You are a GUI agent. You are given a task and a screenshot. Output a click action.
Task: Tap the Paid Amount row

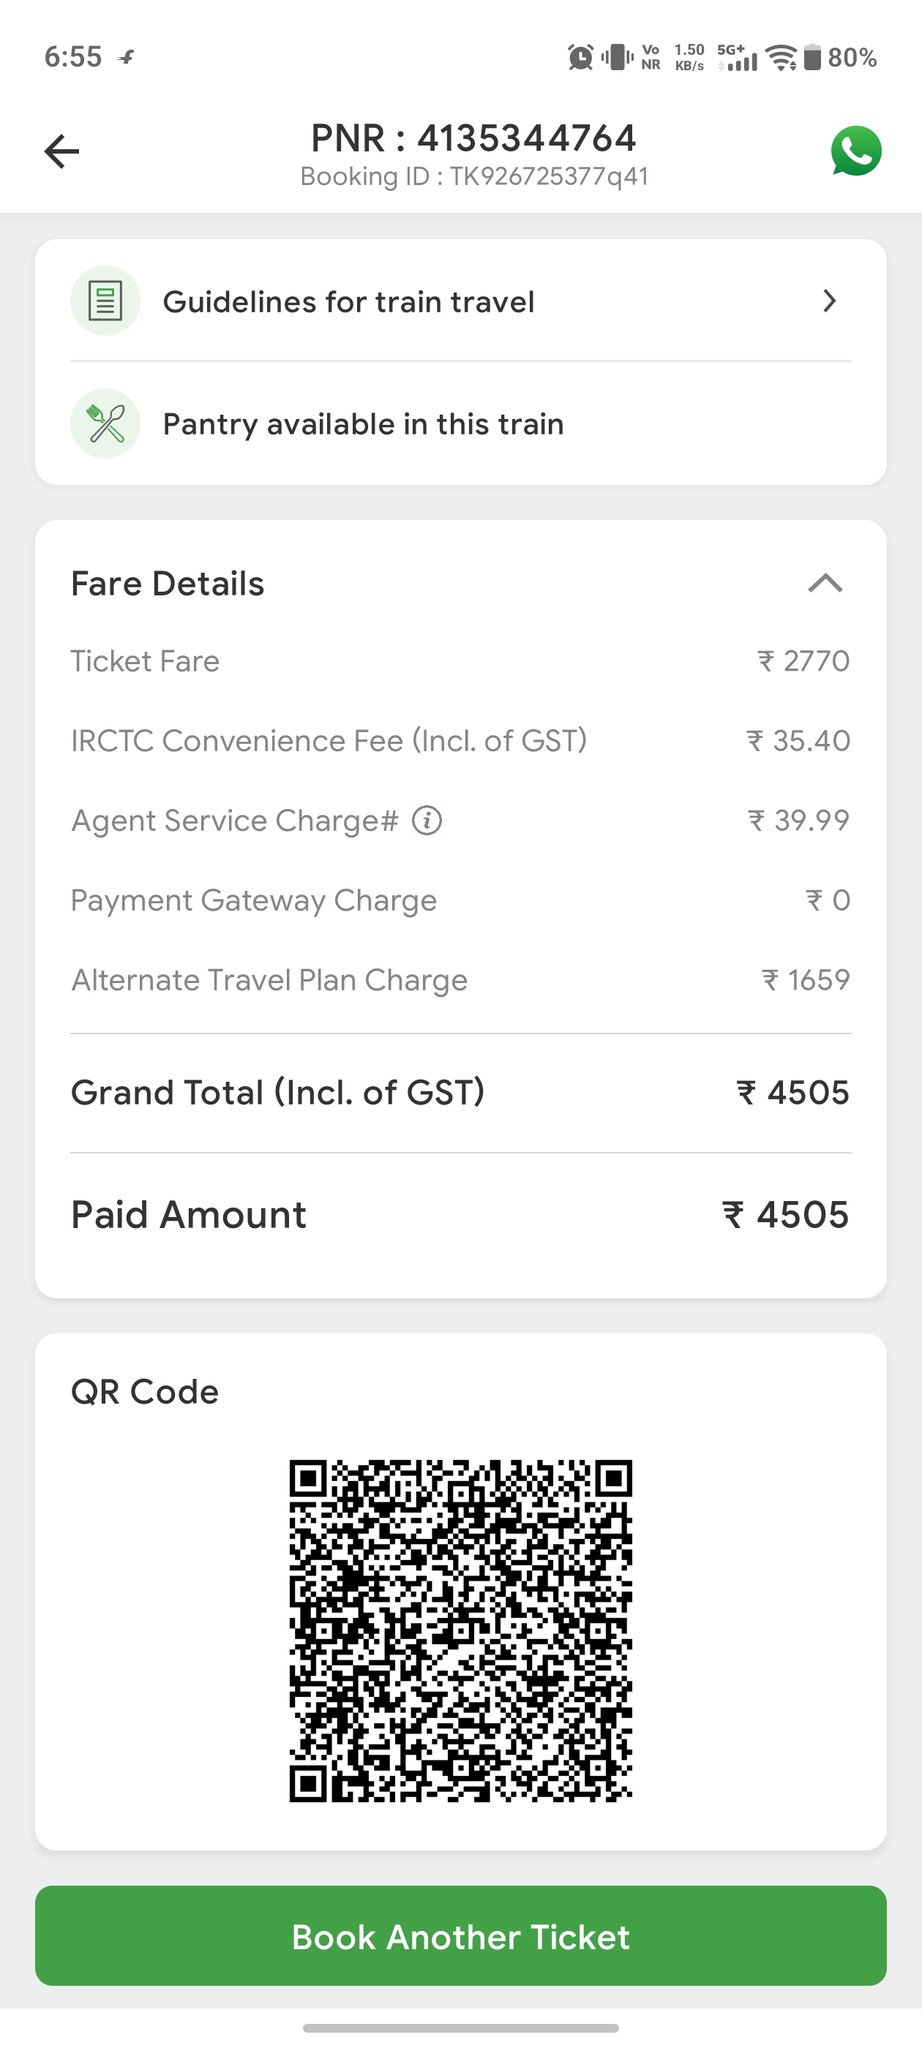tap(460, 1215)
